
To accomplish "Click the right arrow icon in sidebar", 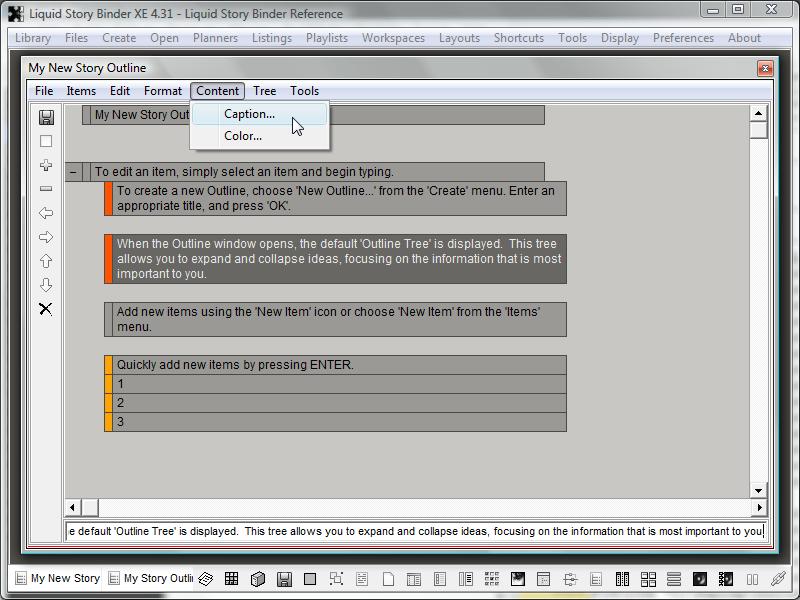I will tap(46, 237).
